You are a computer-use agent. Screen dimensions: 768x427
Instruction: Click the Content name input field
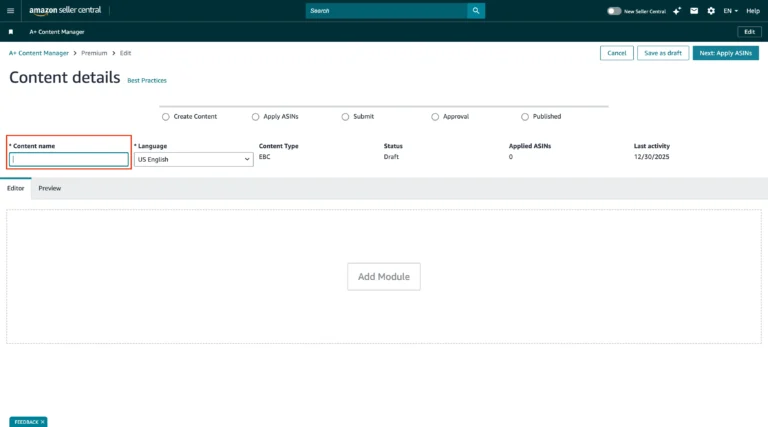(x=69, y=159)
